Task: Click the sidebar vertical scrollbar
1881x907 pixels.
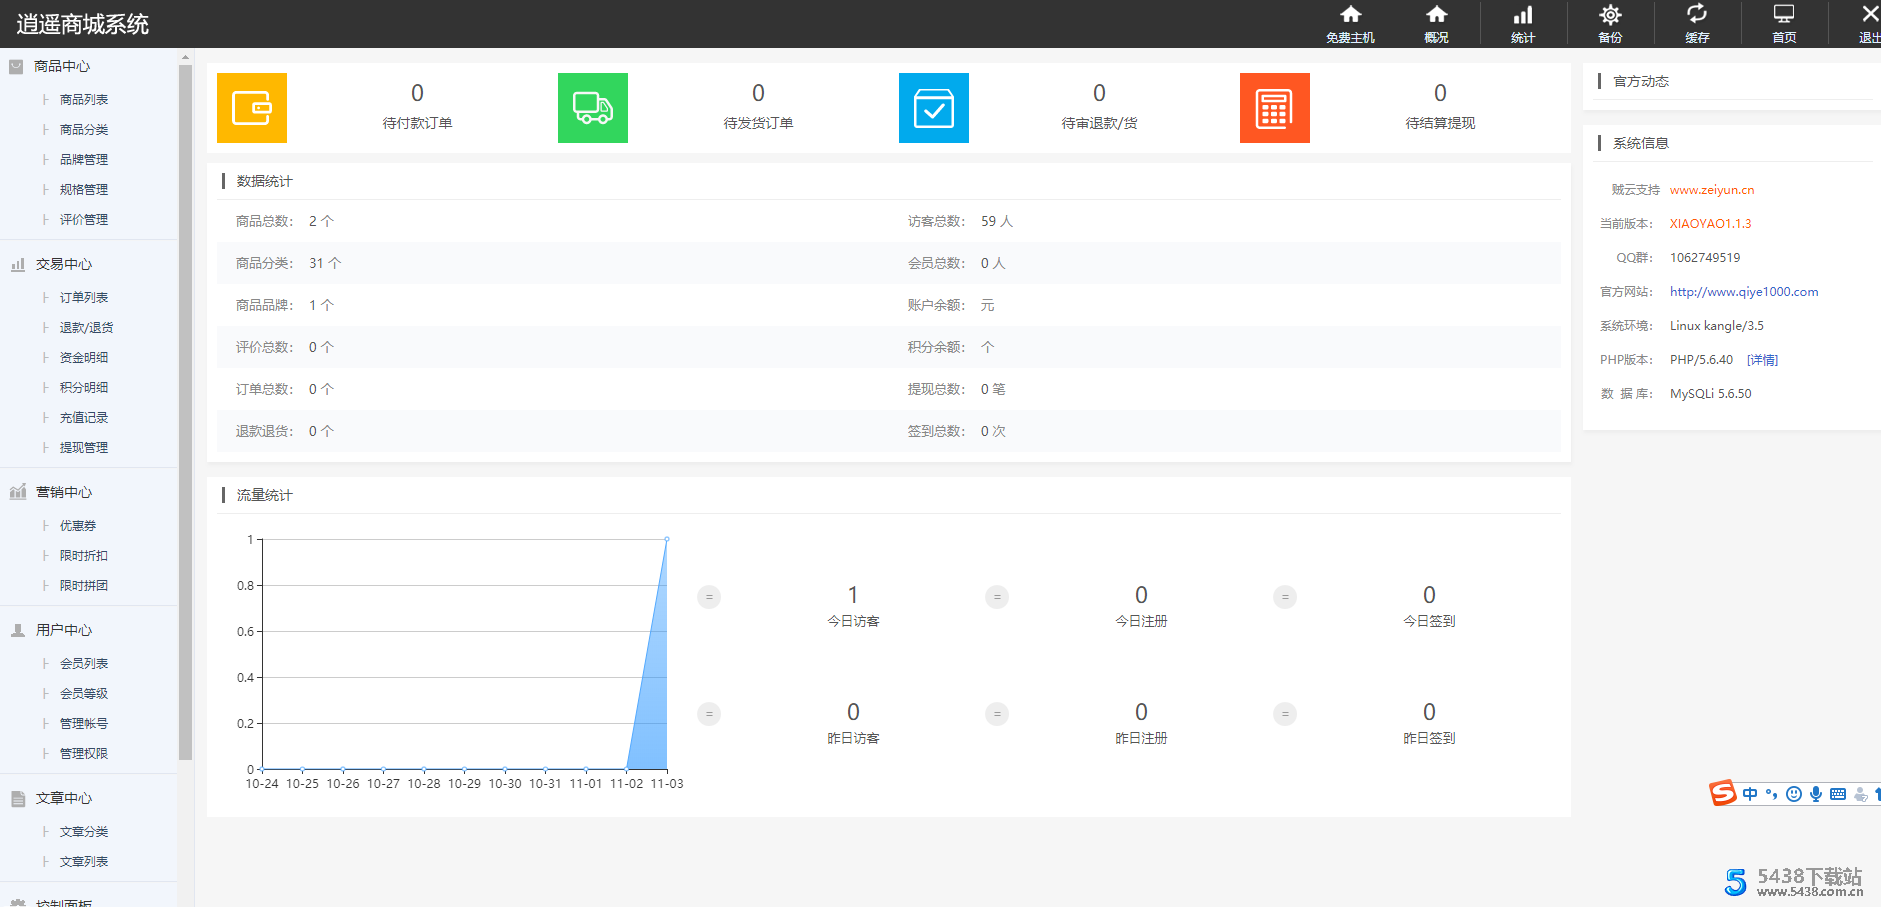Action: (x=185, y=400)
